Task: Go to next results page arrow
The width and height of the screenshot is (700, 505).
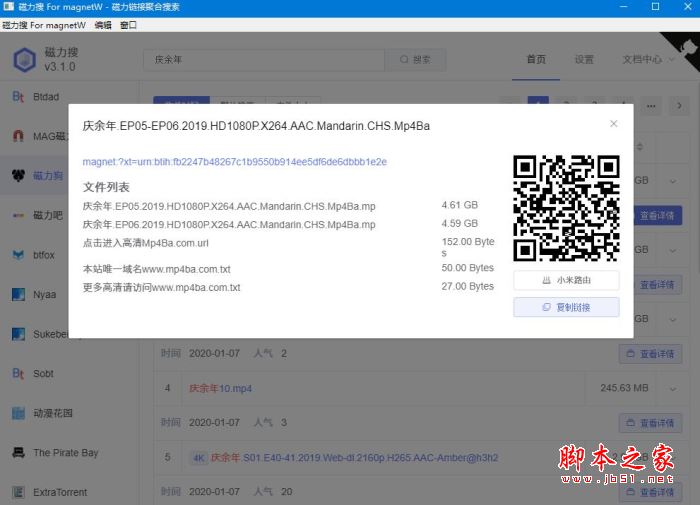Action: pyautogui.click(x=679, y=106)
